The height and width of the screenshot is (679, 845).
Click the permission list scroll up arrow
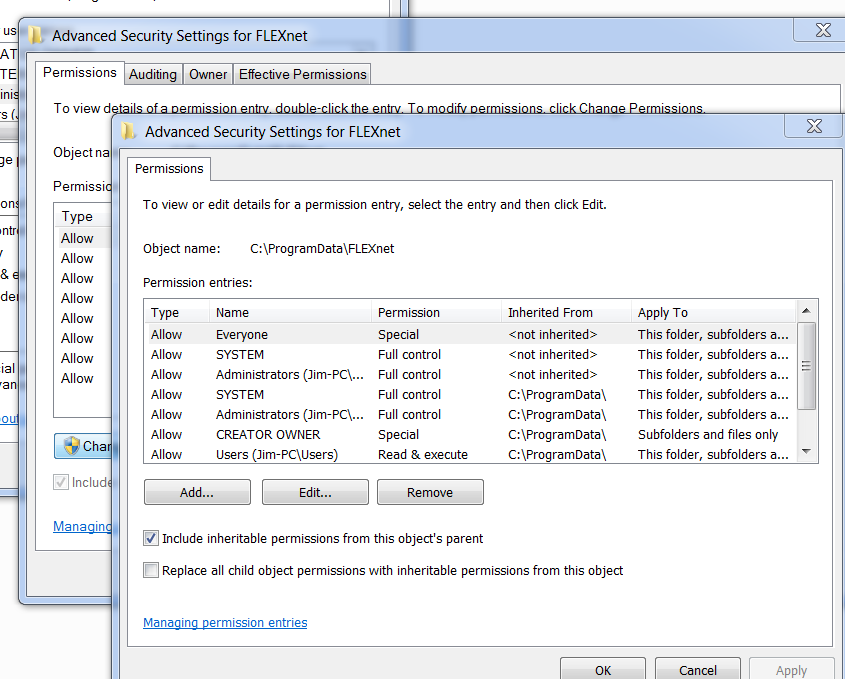(x=806, y=310)
